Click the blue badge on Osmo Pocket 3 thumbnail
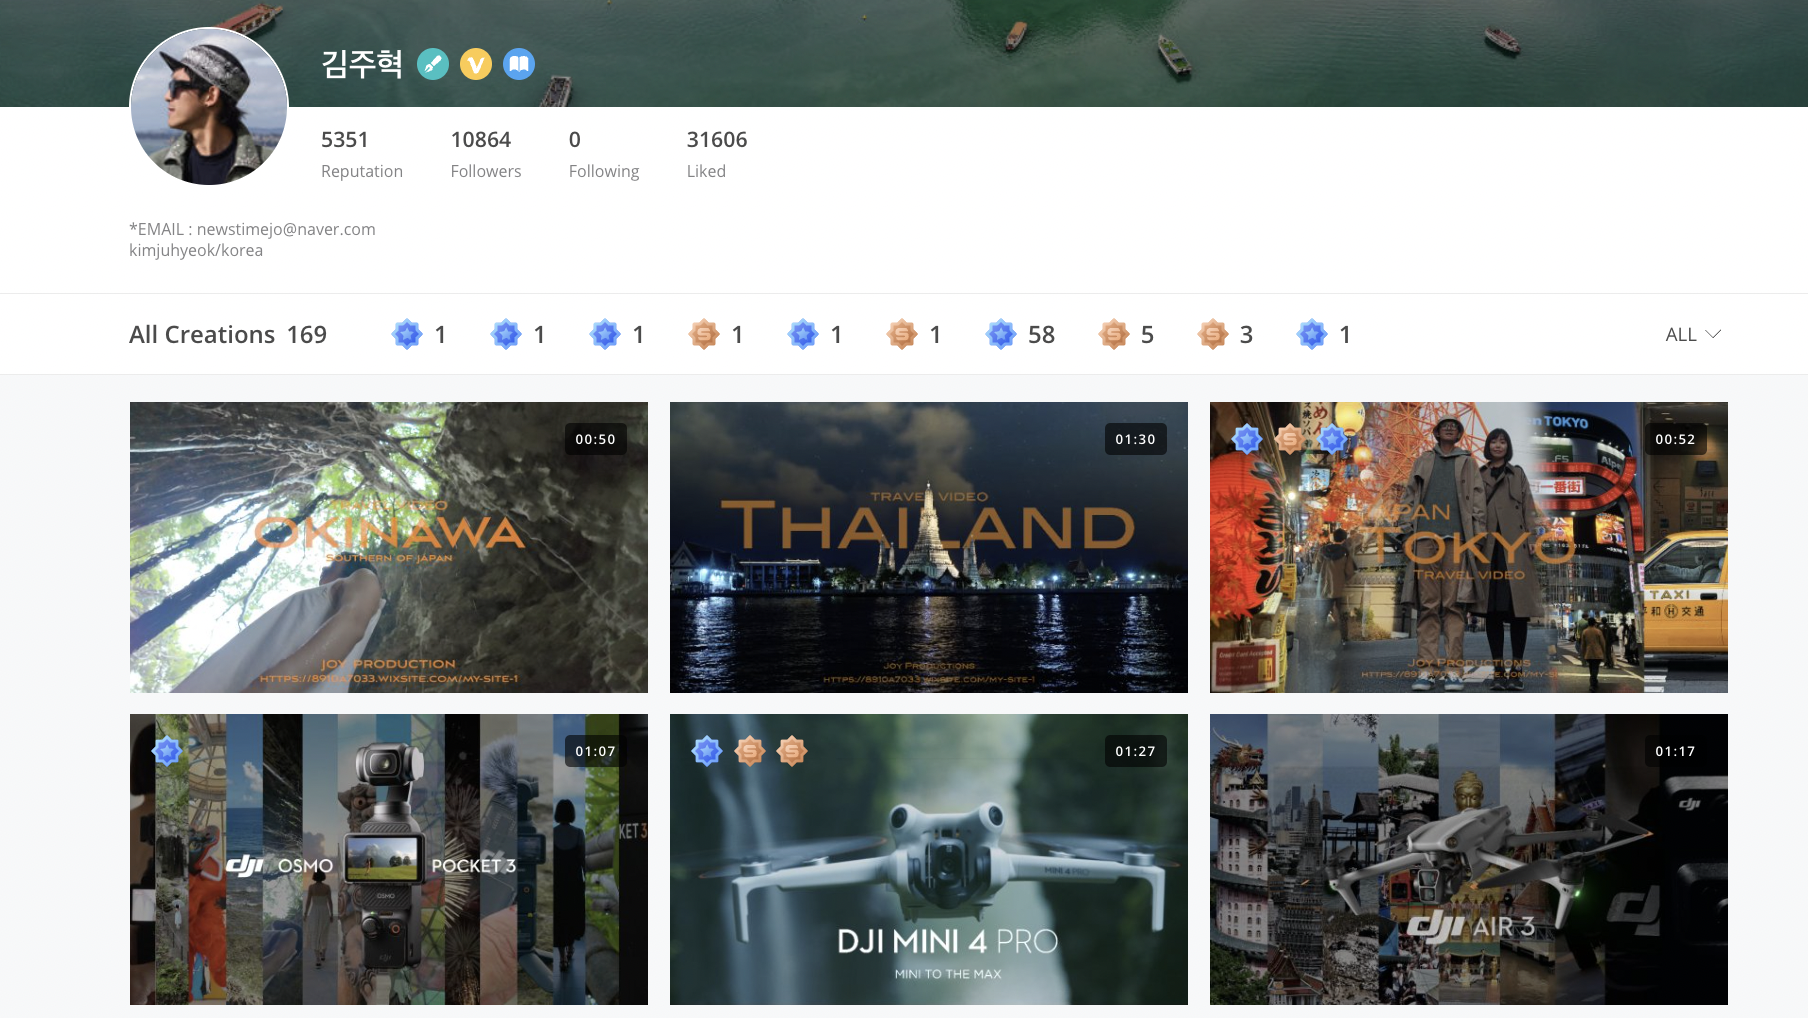The width and height of the screenshot is (1808, 1018). [167, 750]
